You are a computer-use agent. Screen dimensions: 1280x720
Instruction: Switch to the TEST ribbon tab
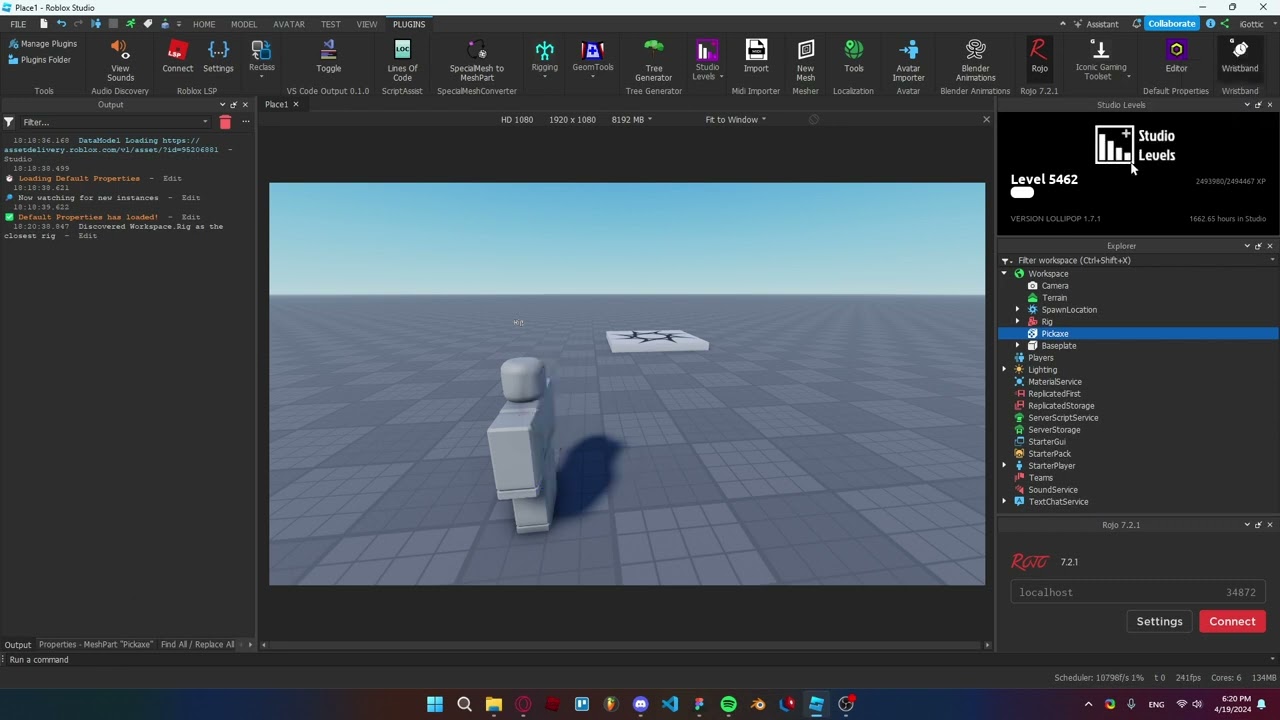coord(330,24)
